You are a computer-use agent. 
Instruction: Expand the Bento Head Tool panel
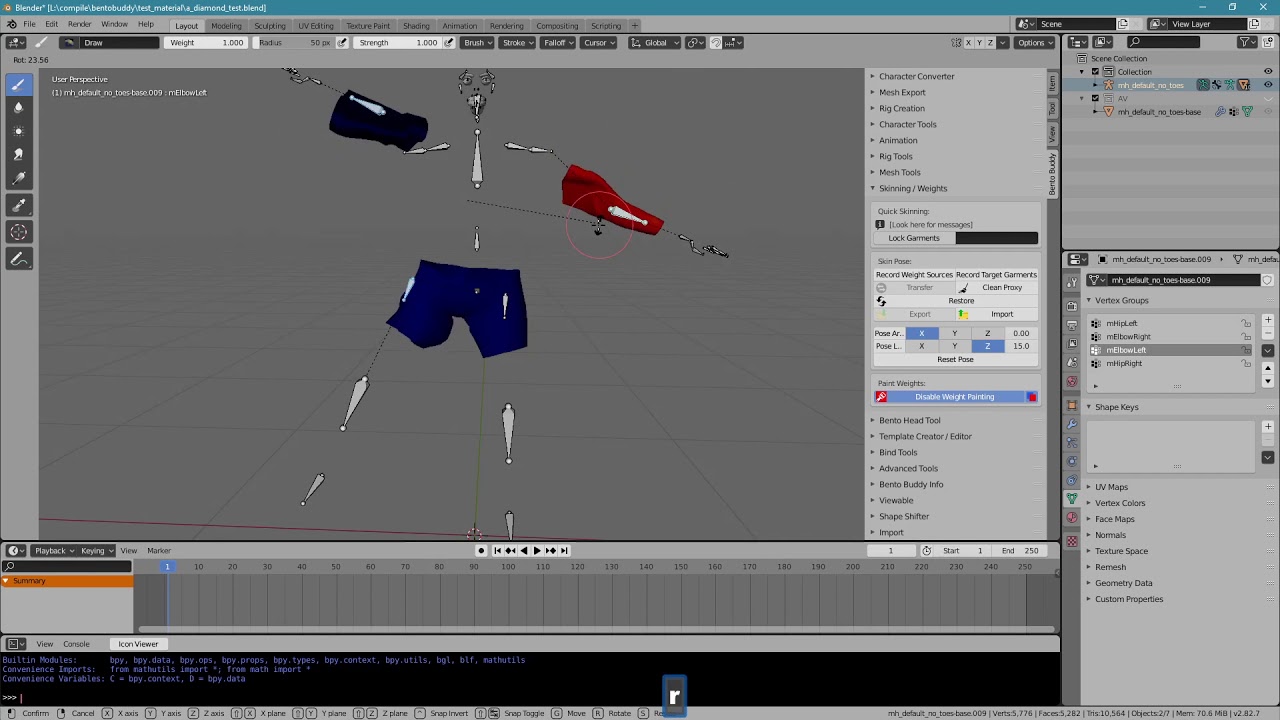910,420
